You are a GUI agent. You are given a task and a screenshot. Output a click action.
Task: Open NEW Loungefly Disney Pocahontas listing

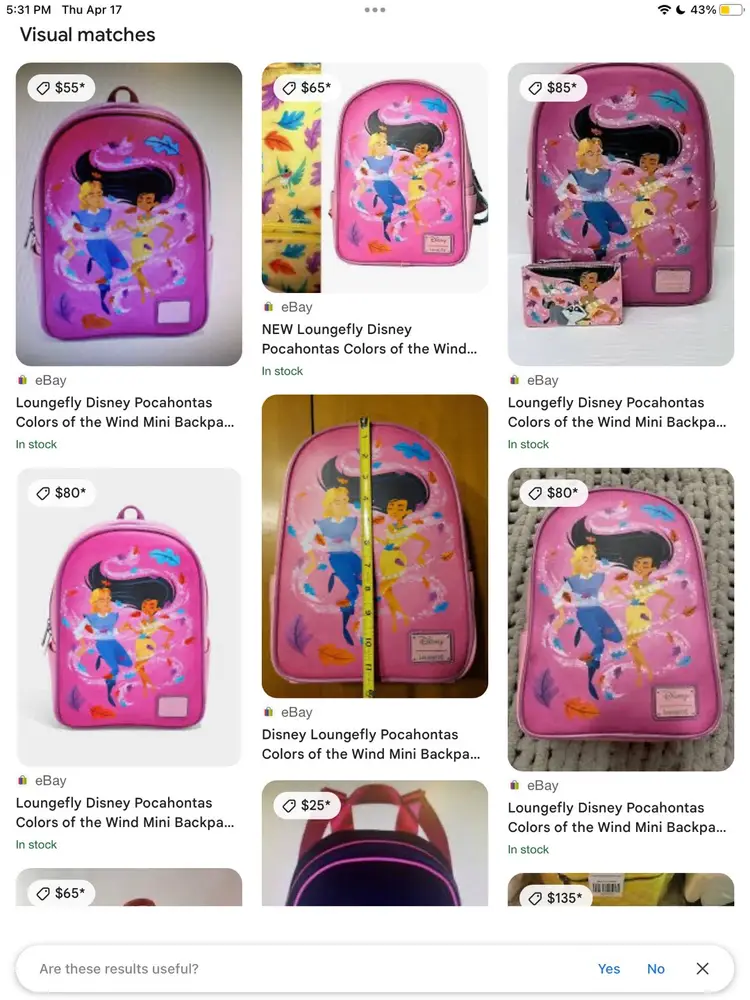(369, 339)
